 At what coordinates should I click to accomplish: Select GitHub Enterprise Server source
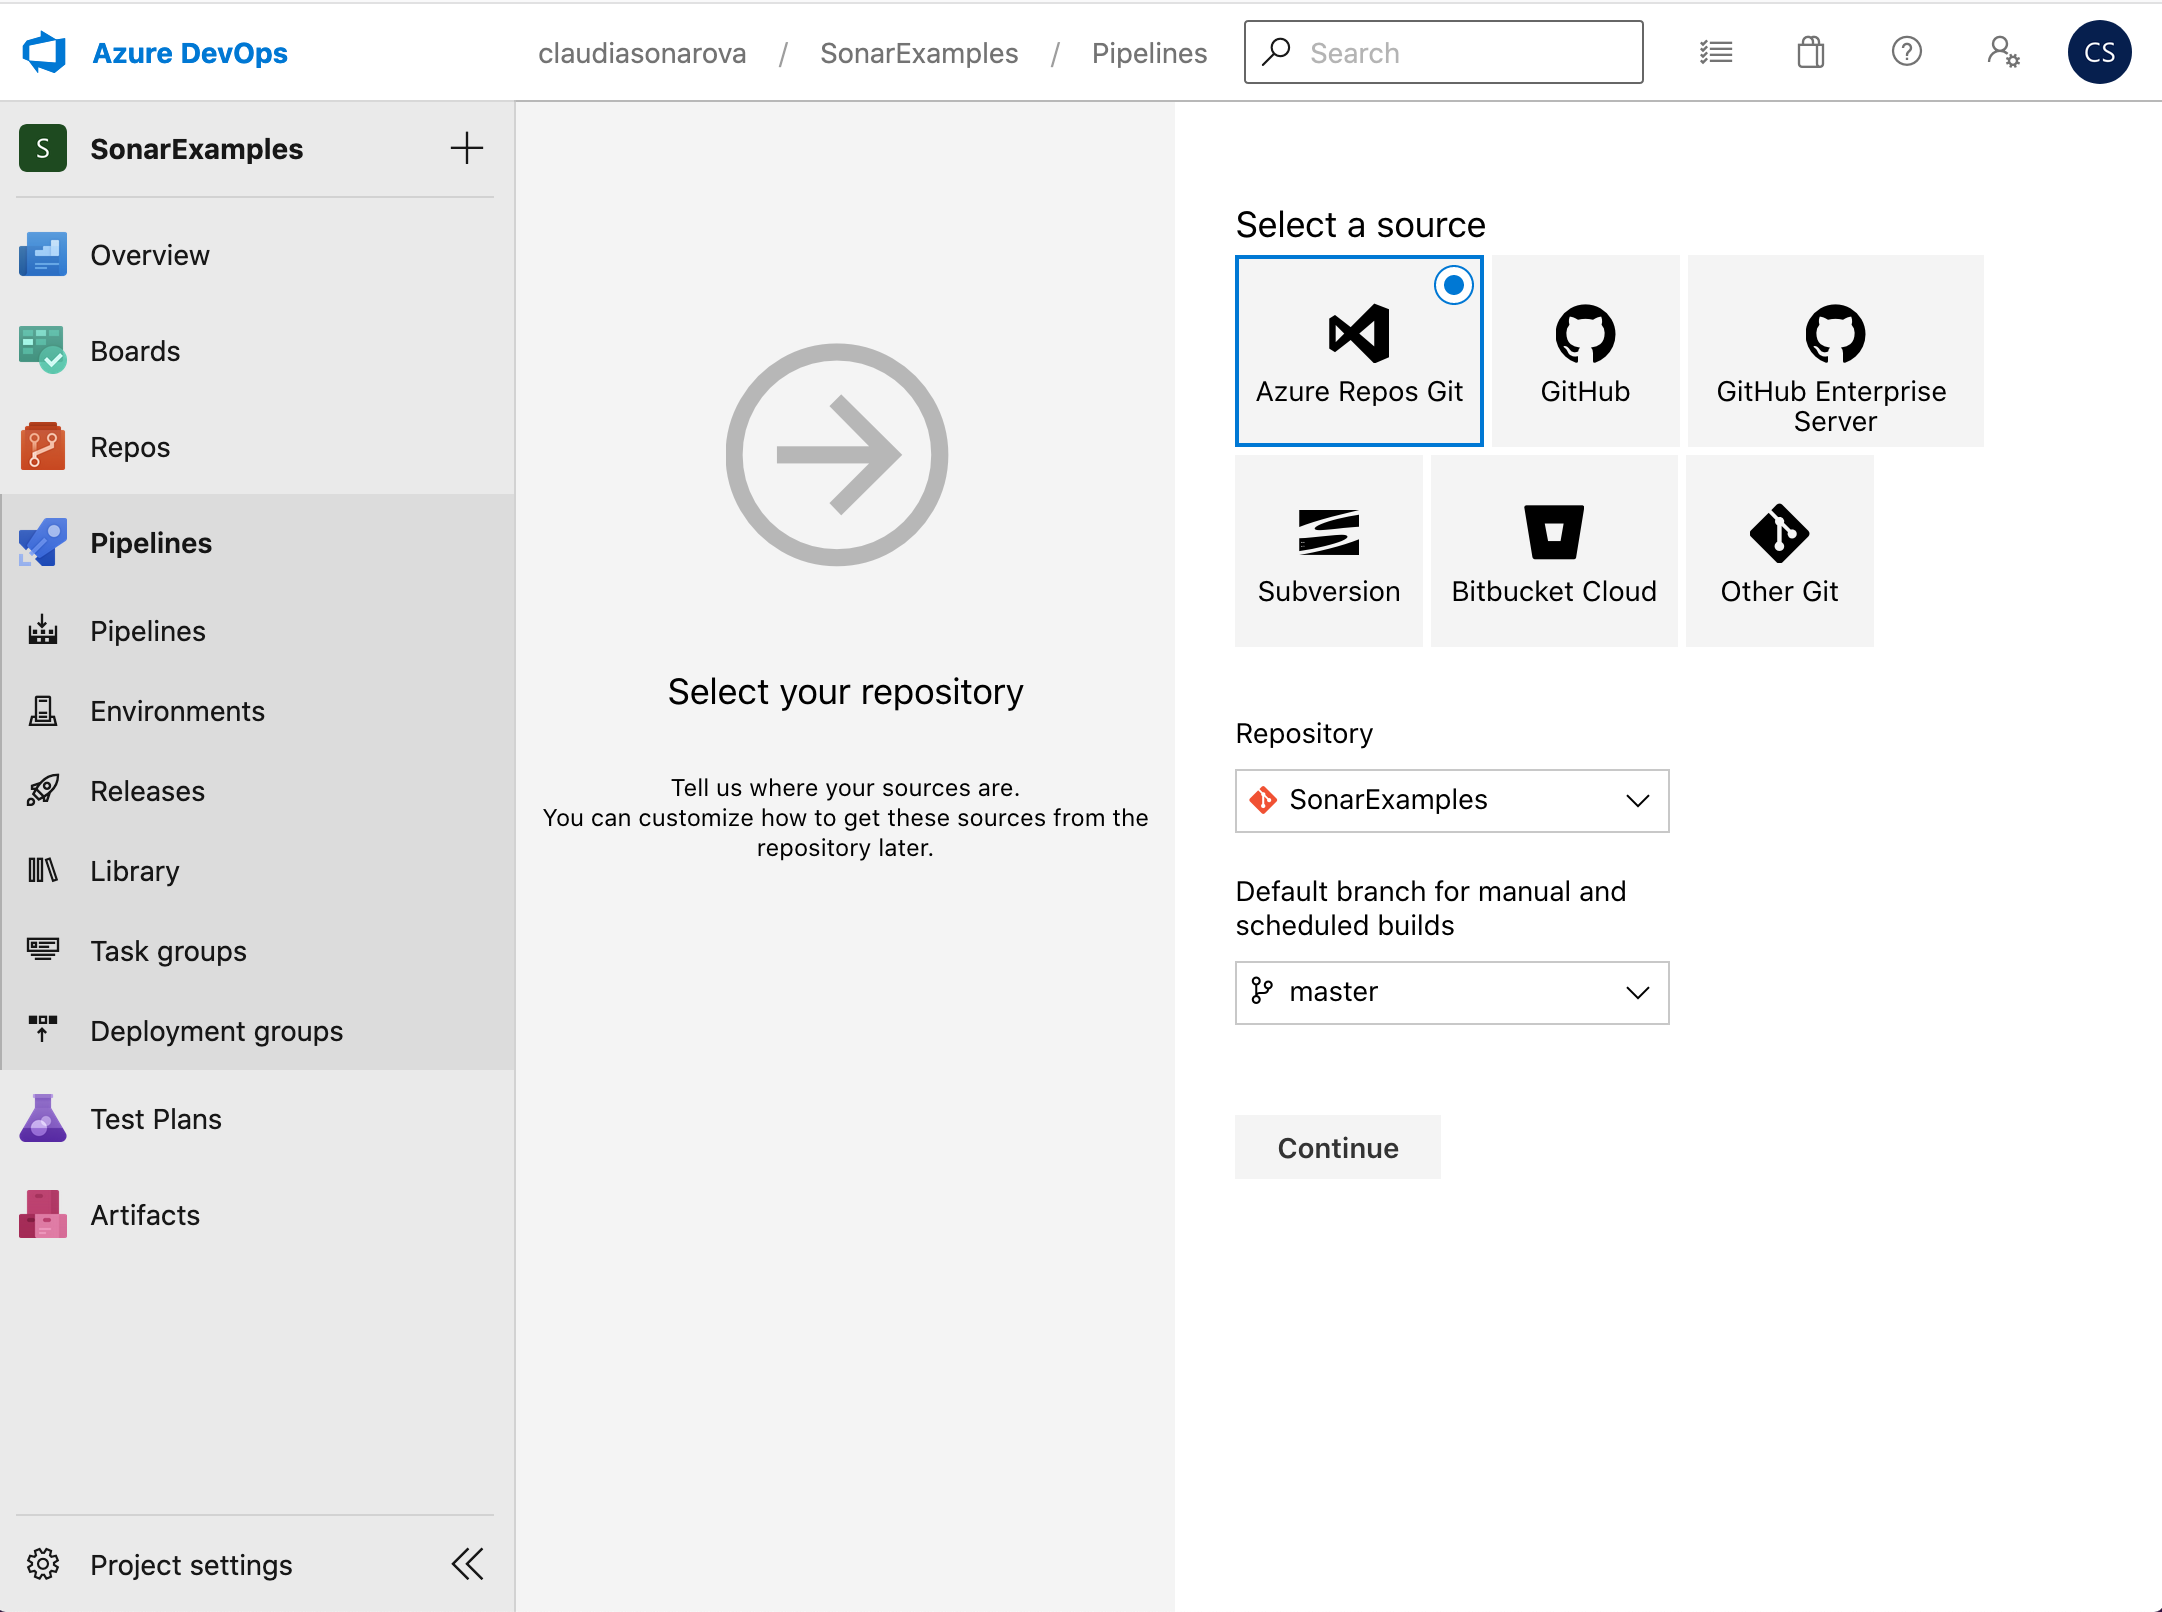click(x=1832, y=351)
